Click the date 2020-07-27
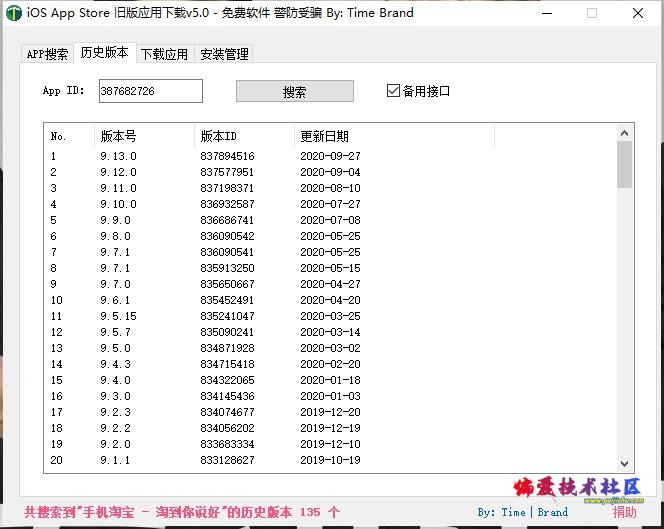The width and height of the screenshot is (664, 529). pos(330,204)
